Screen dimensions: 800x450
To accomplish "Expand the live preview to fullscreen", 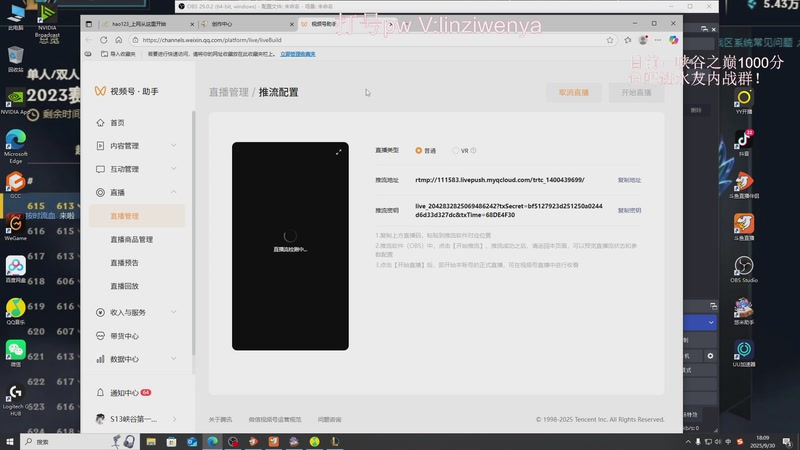I will tap(339, 152).
